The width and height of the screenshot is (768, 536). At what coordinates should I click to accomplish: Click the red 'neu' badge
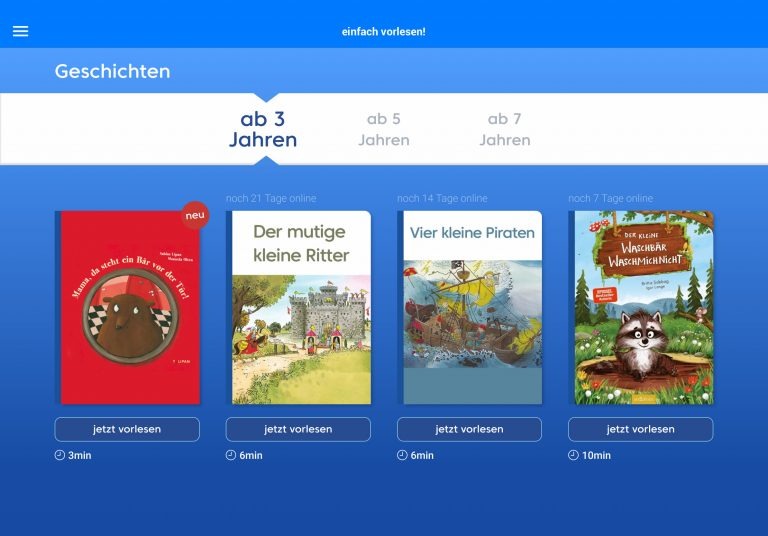click(195, 215)
